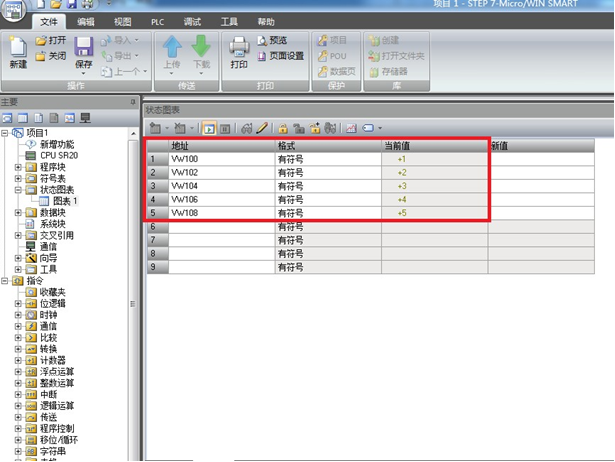Switch to the 帮助 ribbon tab
615x462 pixels.
click(x=266, y=22)
